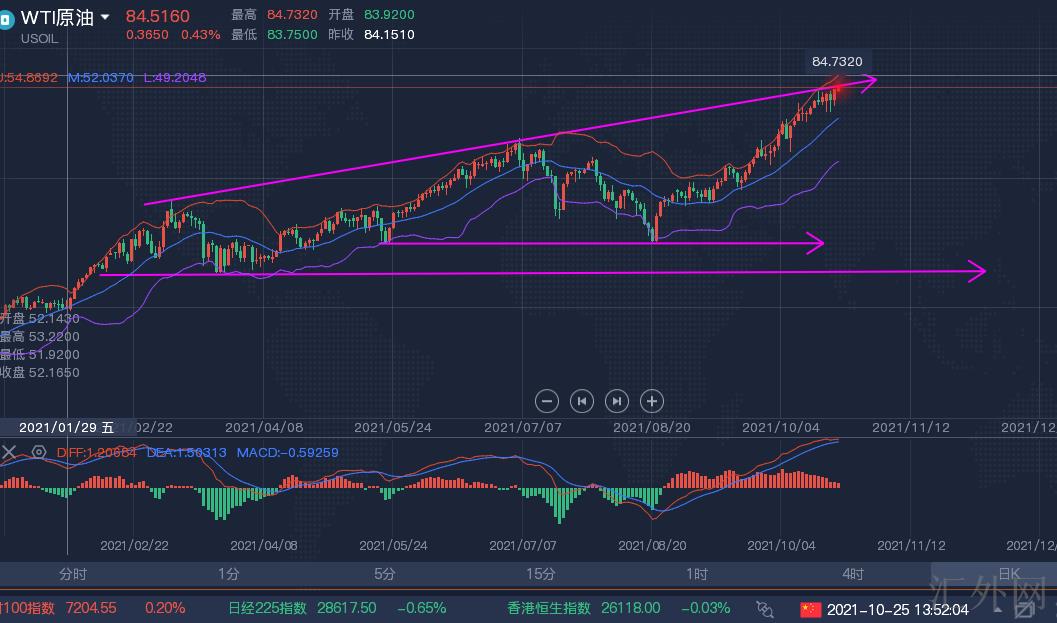The width and height of the screenshot is (1057, 623).
Task: Select the 5分 timeframe tab
Action: tap(385, 574)
